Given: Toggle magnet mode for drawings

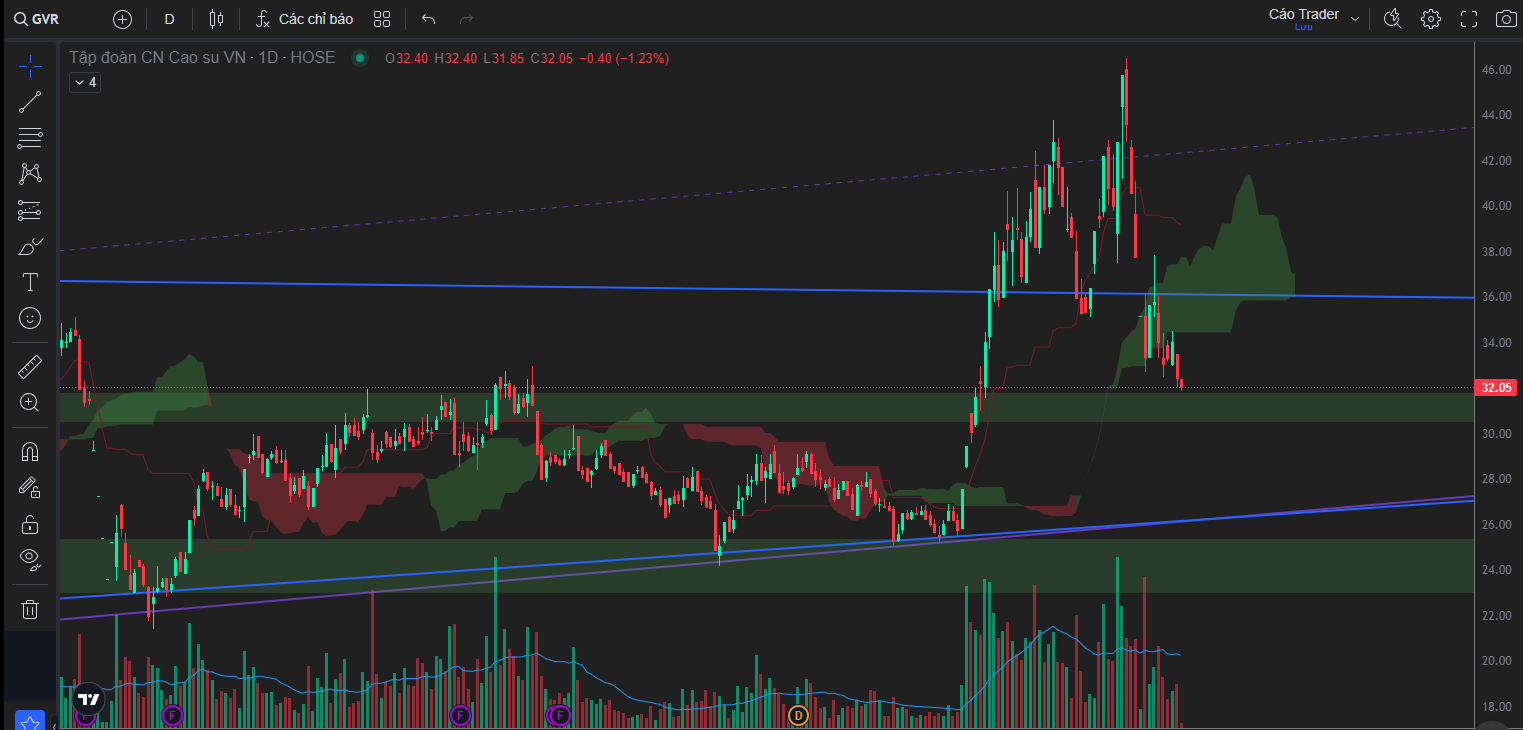Looking at the screenshot, I should pos(30,451).
